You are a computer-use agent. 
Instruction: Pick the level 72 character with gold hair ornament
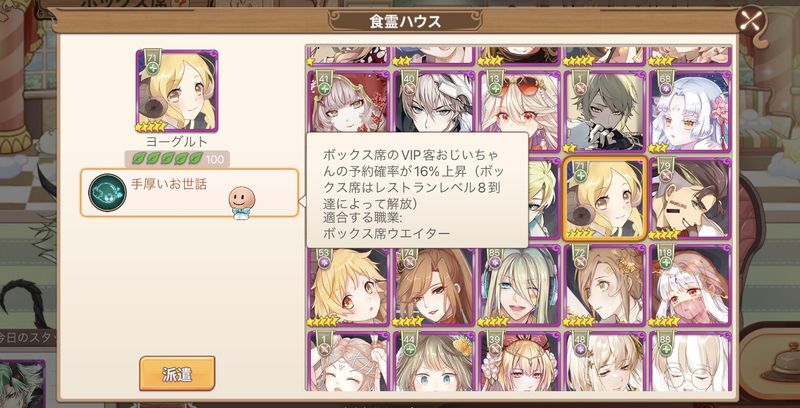(605, 285)
